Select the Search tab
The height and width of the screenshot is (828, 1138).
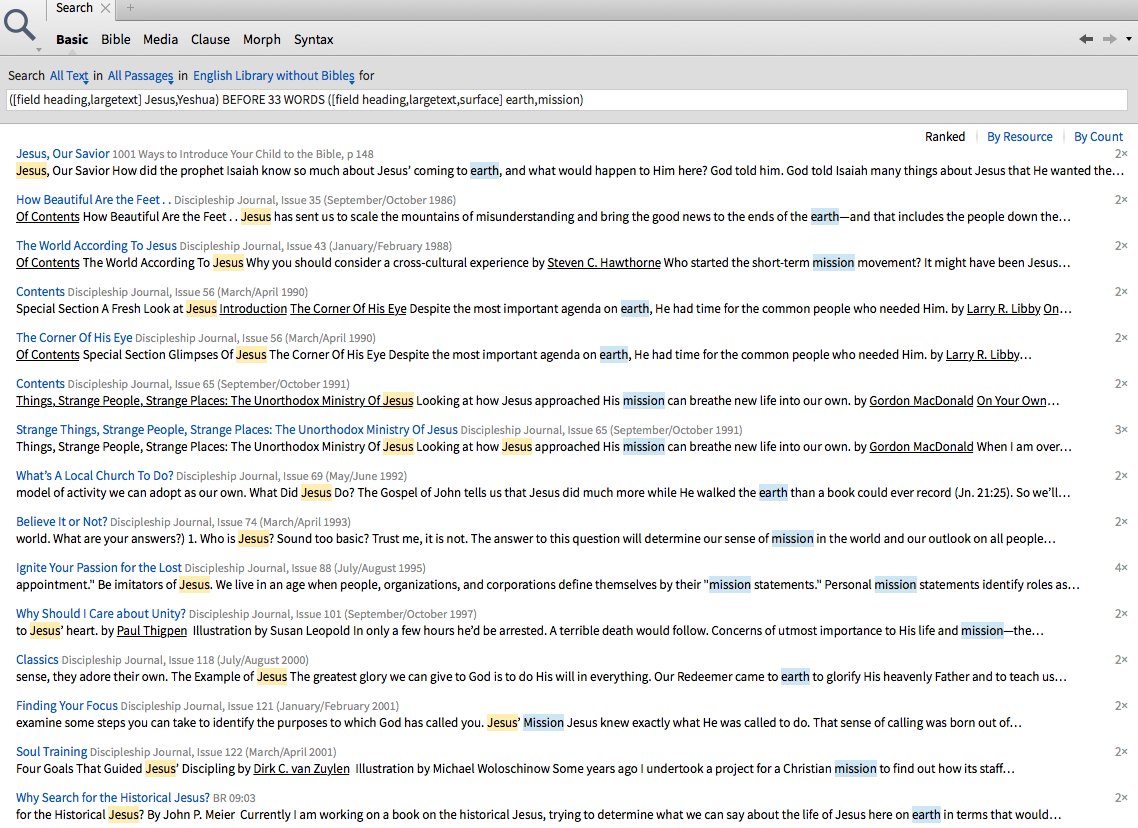pyautogui.click(x=74, y=8)
